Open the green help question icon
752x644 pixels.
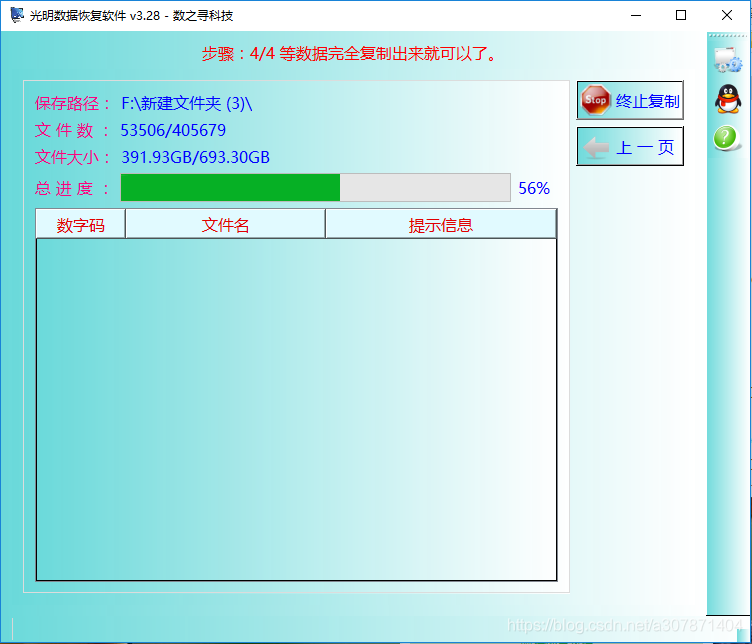coord(726,138)
